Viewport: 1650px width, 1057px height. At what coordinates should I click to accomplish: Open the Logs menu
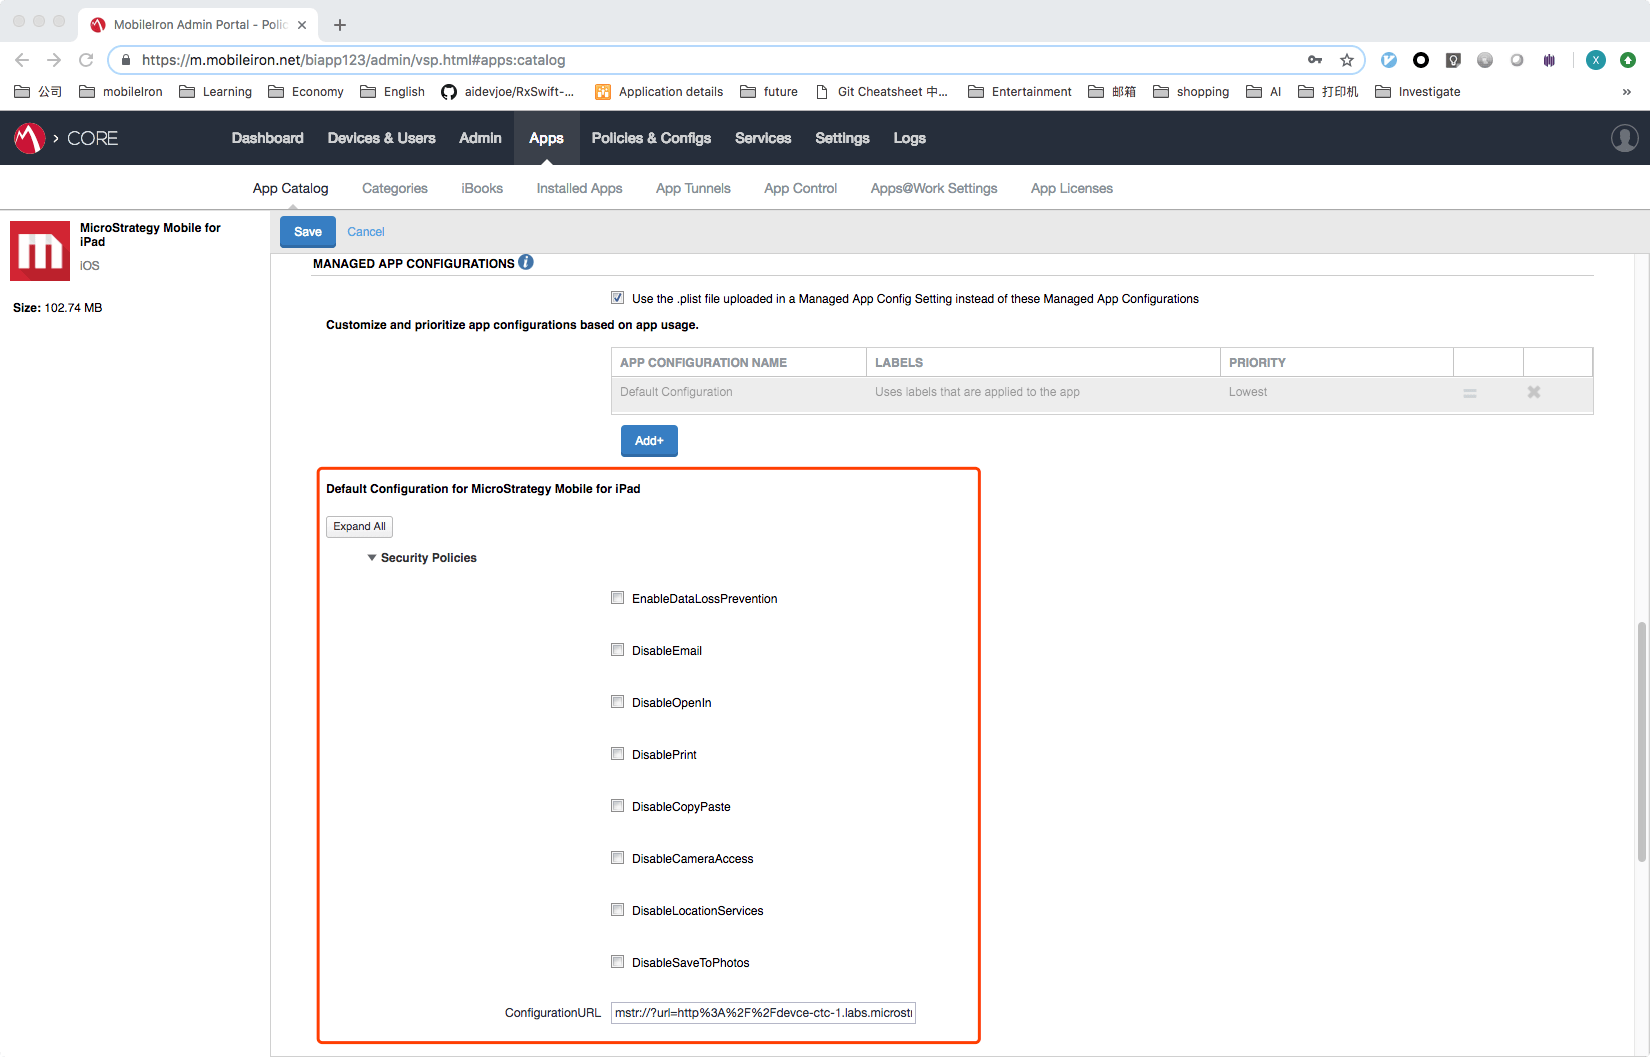[909, 138]
